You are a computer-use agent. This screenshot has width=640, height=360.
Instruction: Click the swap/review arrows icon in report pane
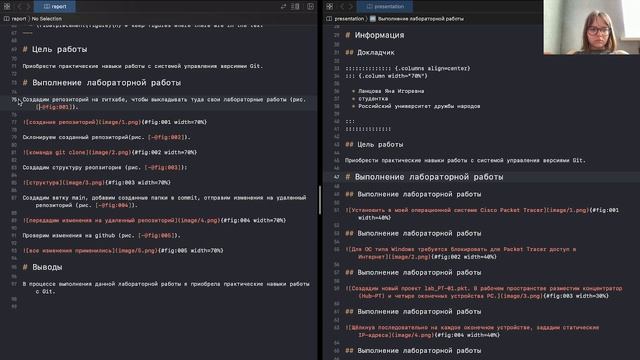pyautogui.click(x=283, y=6)
